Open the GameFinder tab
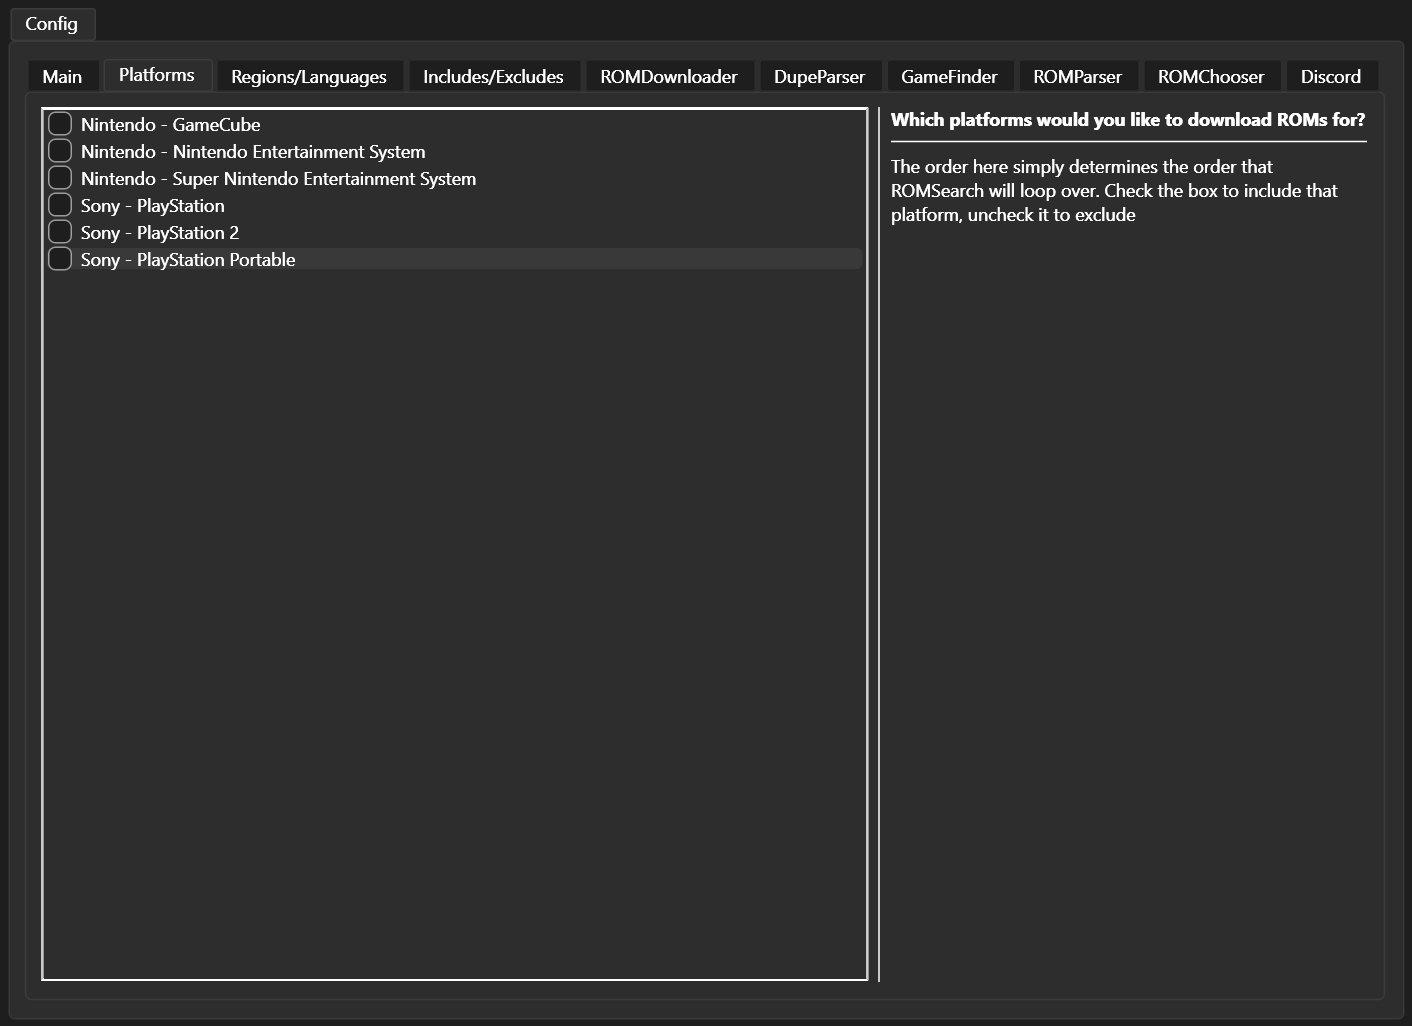 tap(949, 76)
